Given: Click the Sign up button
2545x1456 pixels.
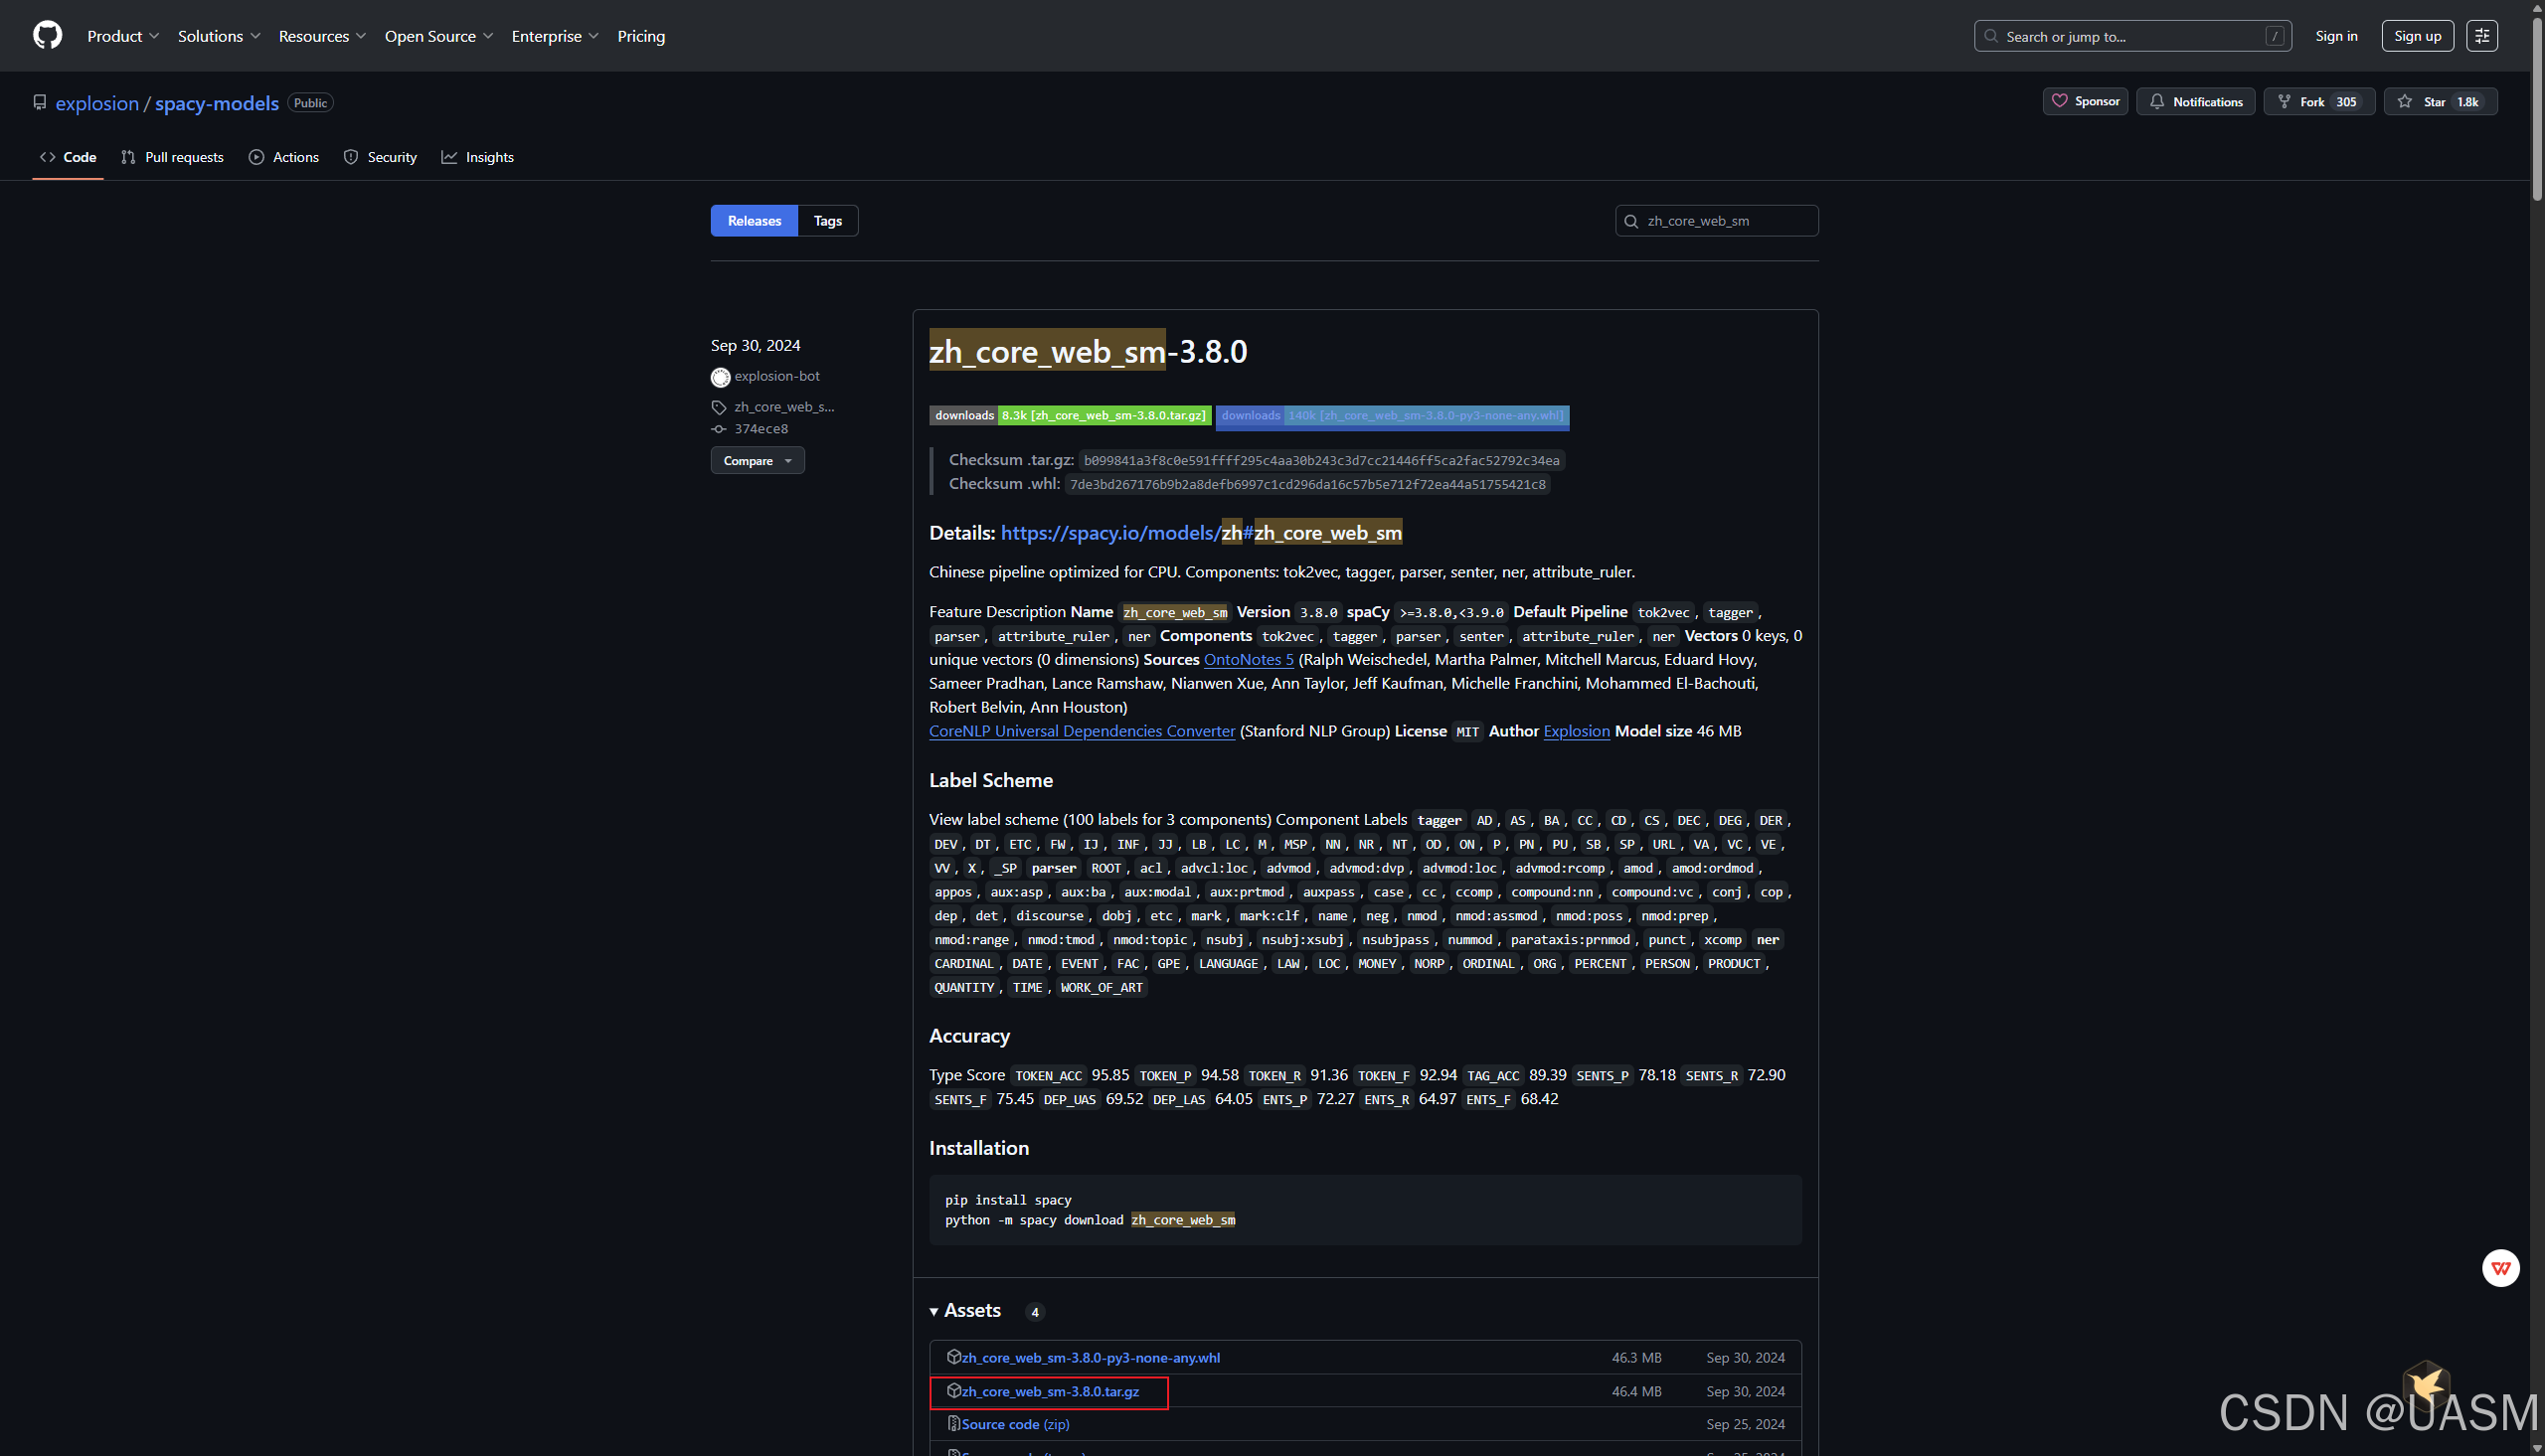Looking at the screenshot, I should click(x=2417, y=35).
